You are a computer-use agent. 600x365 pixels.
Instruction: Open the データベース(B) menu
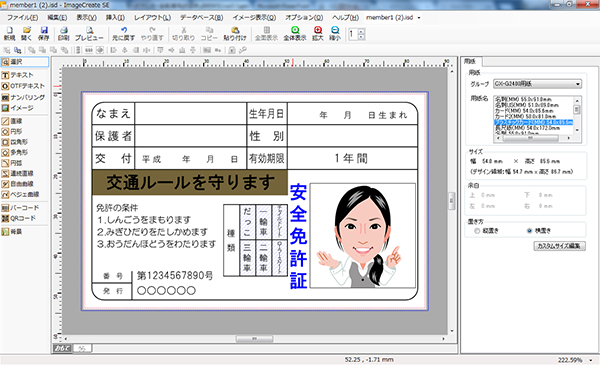tap(201, 18)
